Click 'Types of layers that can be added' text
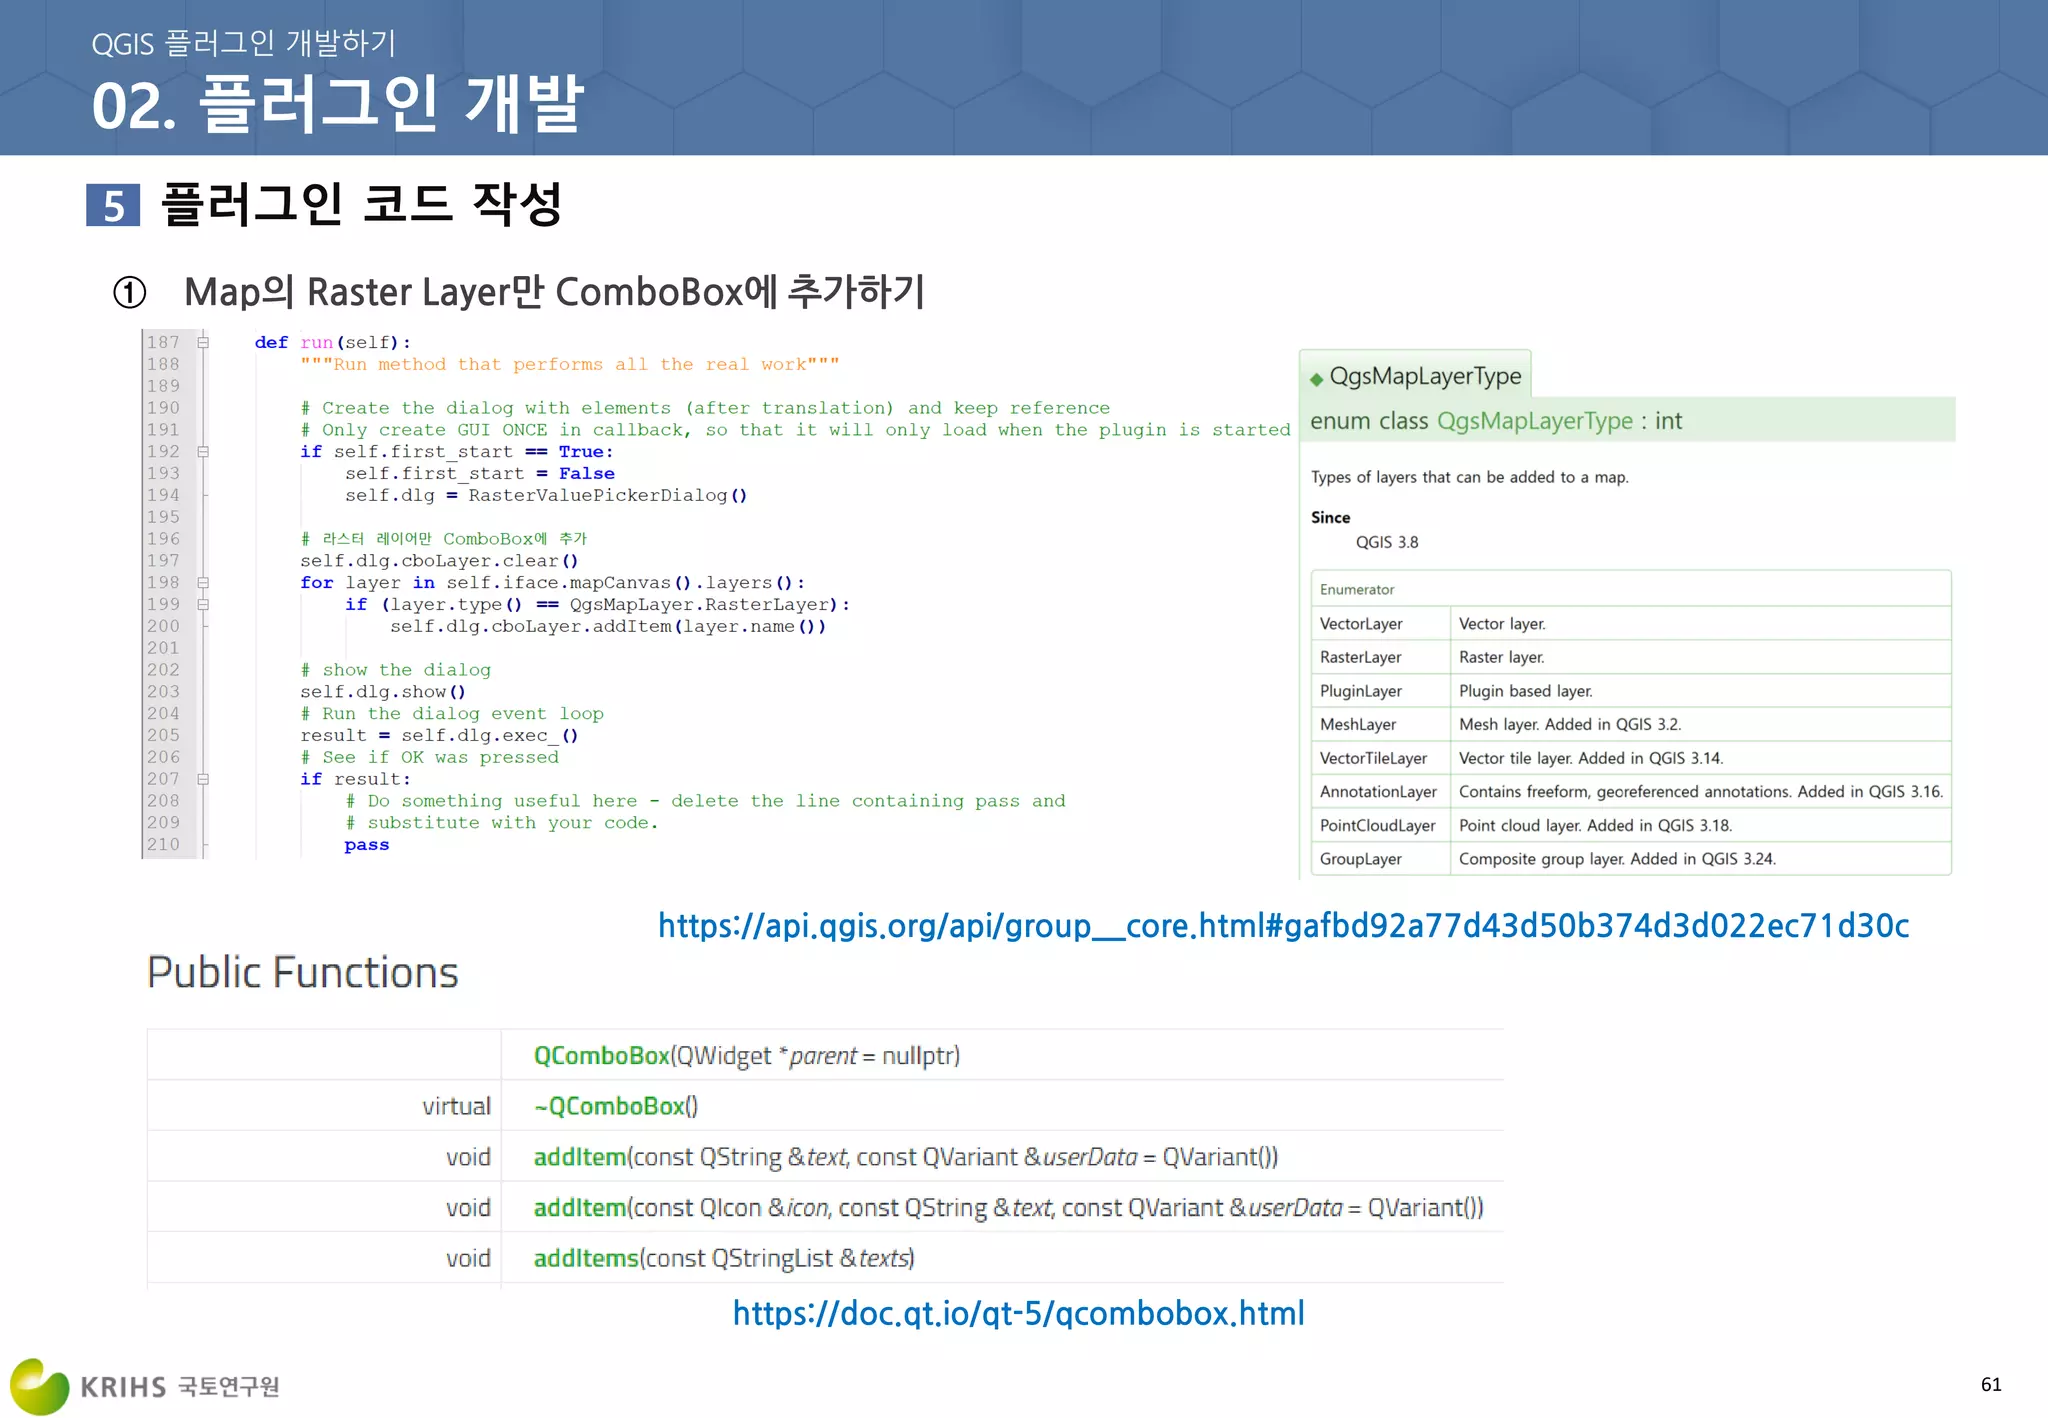The image size is (2048, 1418). pyautogui.click(x=1469, y=477)
